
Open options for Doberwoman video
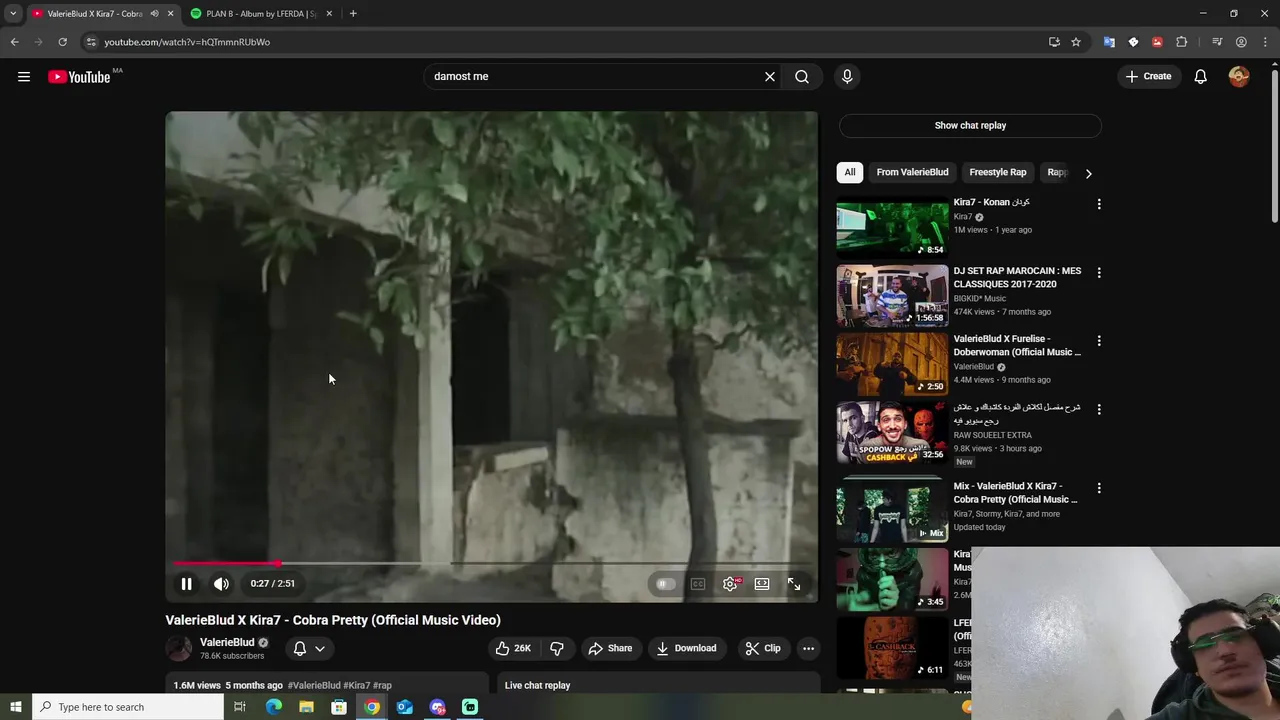click(x=1099, y=340)
